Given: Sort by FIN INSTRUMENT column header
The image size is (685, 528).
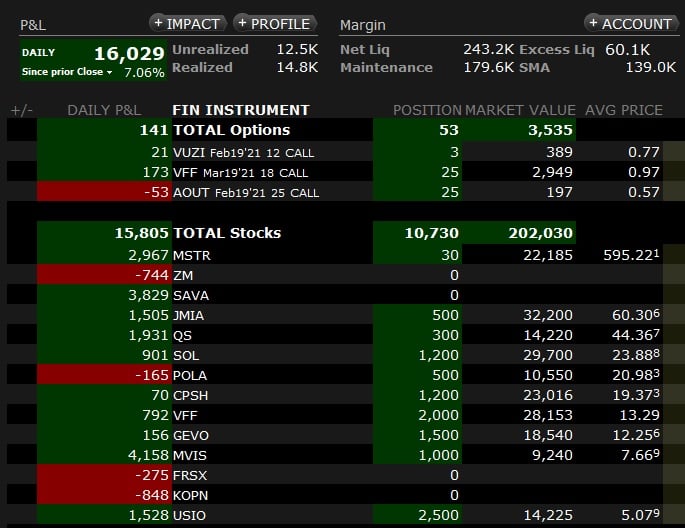Looking at the screenshot, I should 241,110.
